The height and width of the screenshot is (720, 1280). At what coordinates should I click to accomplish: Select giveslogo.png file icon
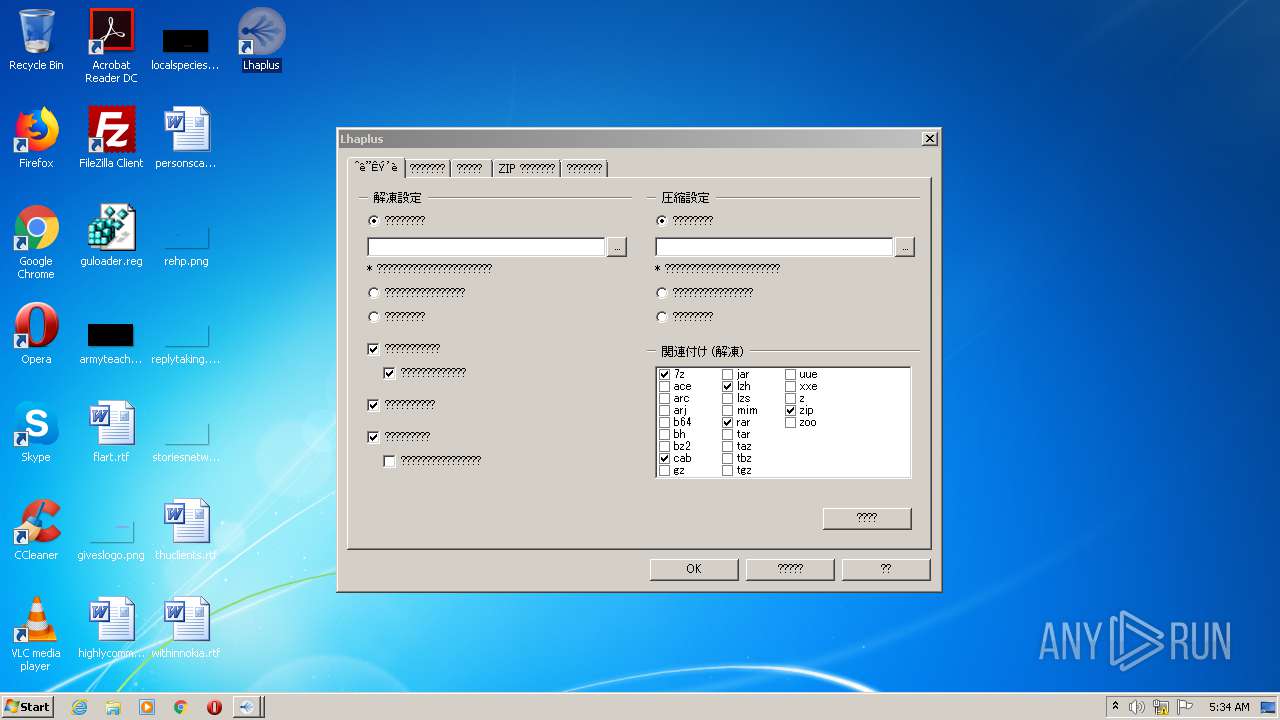point(111,540)
